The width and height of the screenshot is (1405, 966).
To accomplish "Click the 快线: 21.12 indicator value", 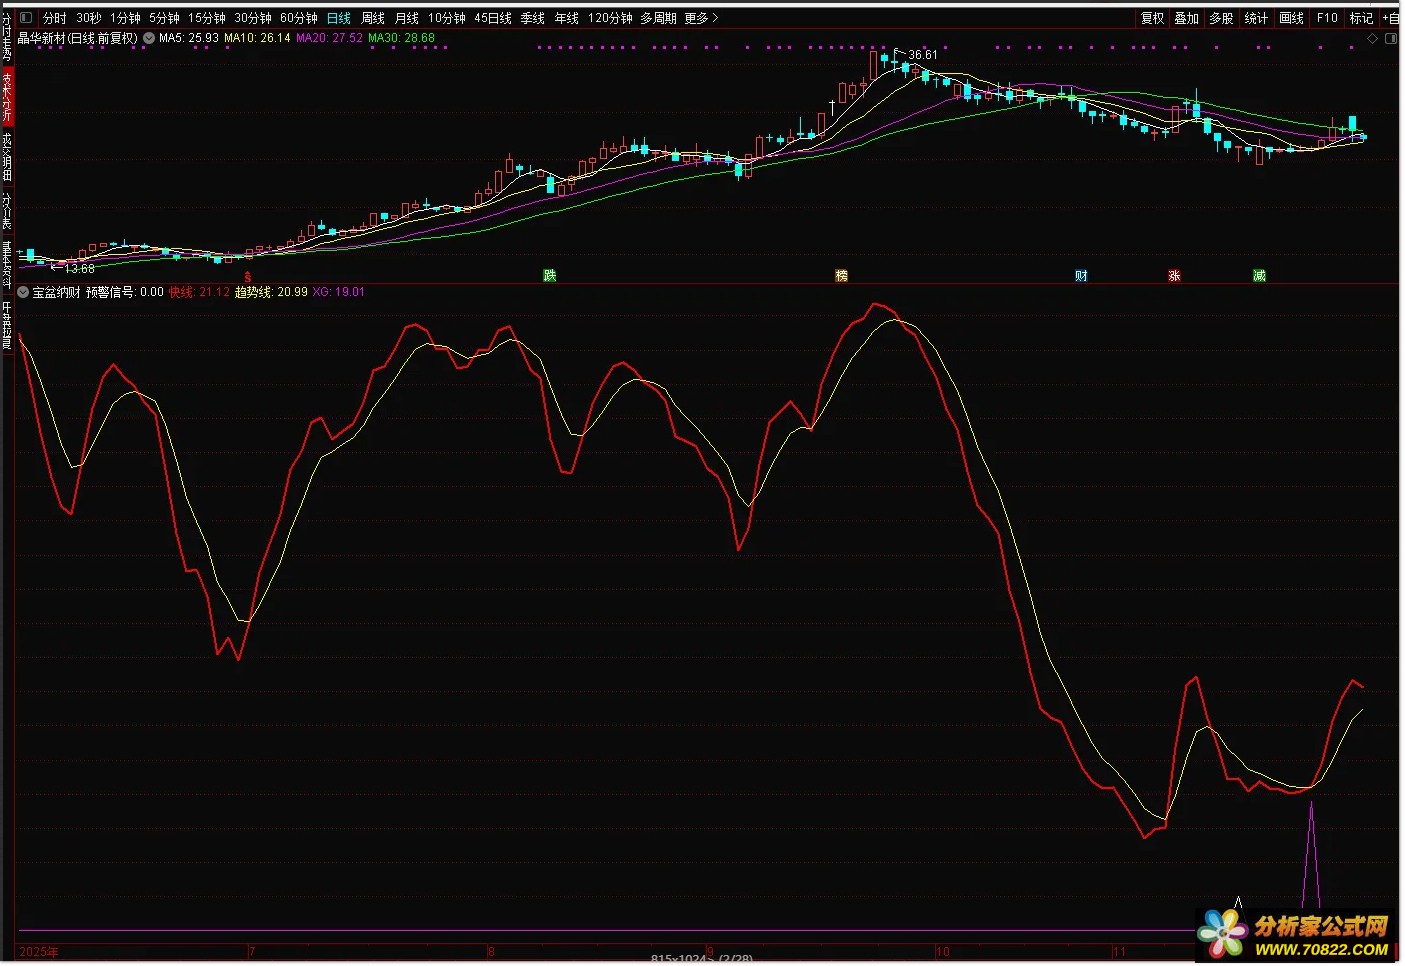I will (199, 292).
